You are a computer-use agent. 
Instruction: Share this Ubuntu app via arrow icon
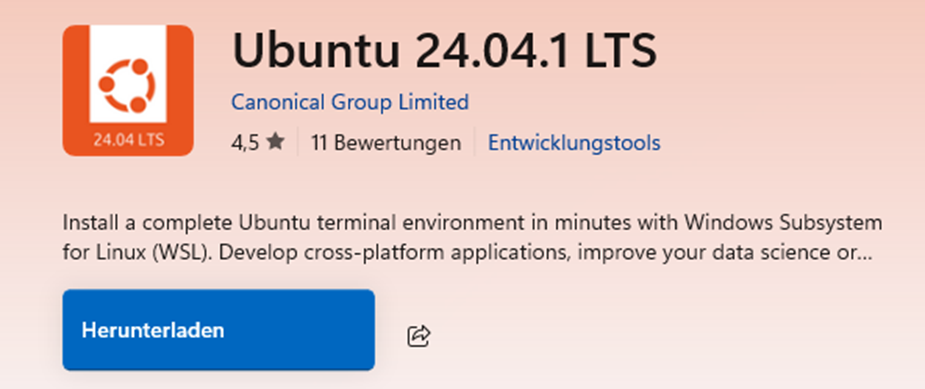coord(419,336)
